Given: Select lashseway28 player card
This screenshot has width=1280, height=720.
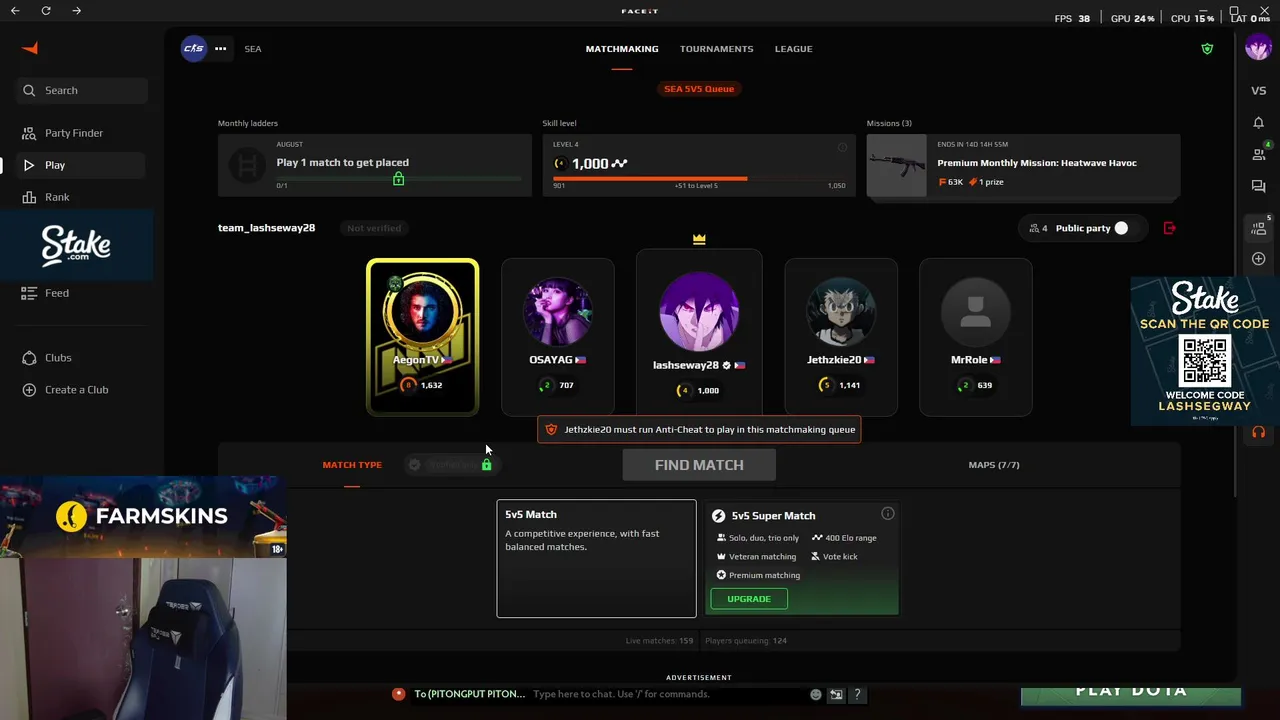Looking at the screenshot, I should (x=699, y=335).
